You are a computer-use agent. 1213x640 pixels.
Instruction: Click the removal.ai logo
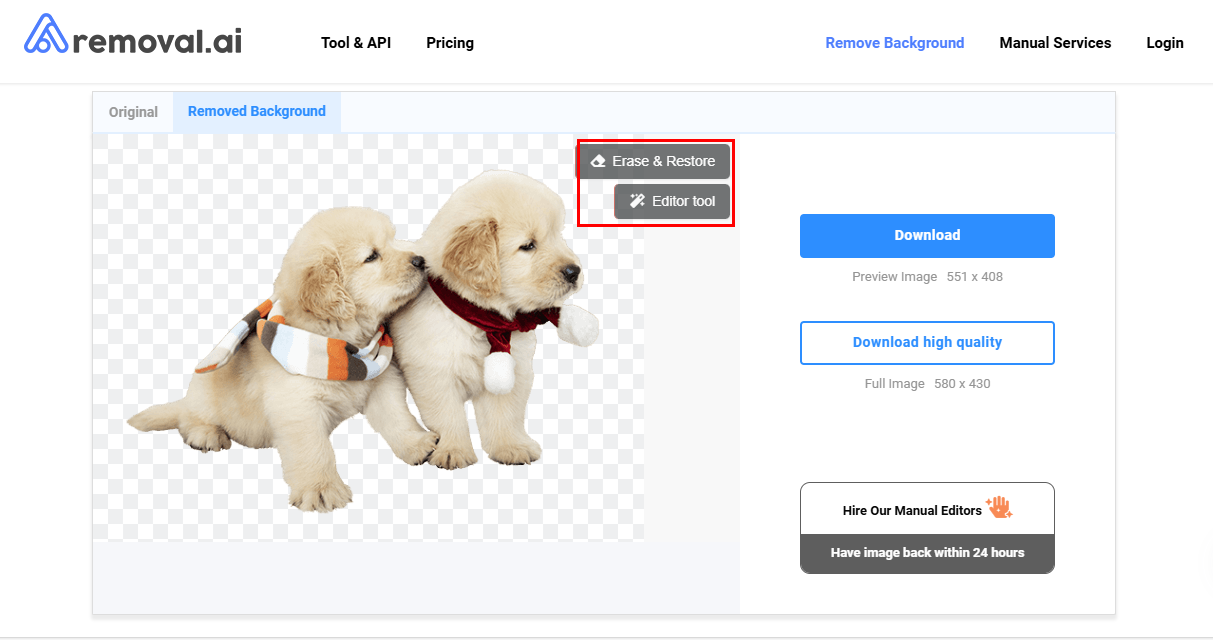pos(132,35)
